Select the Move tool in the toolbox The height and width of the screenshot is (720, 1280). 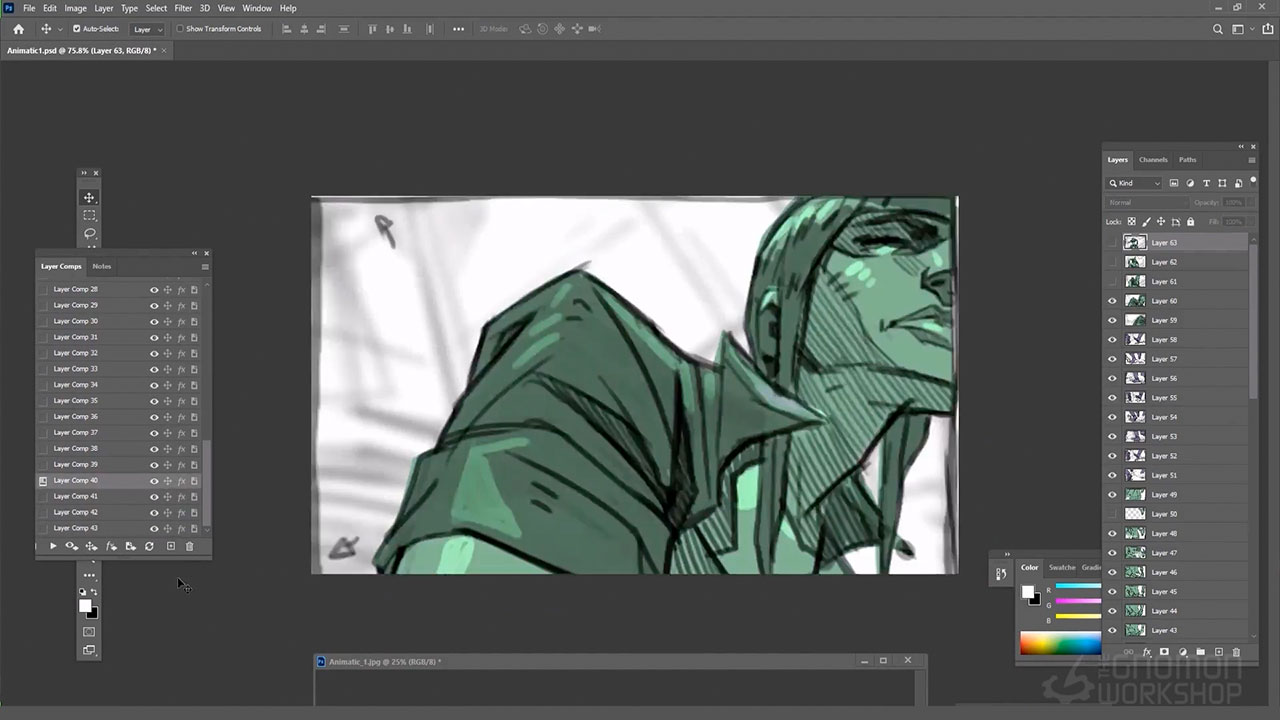[89, 198]
